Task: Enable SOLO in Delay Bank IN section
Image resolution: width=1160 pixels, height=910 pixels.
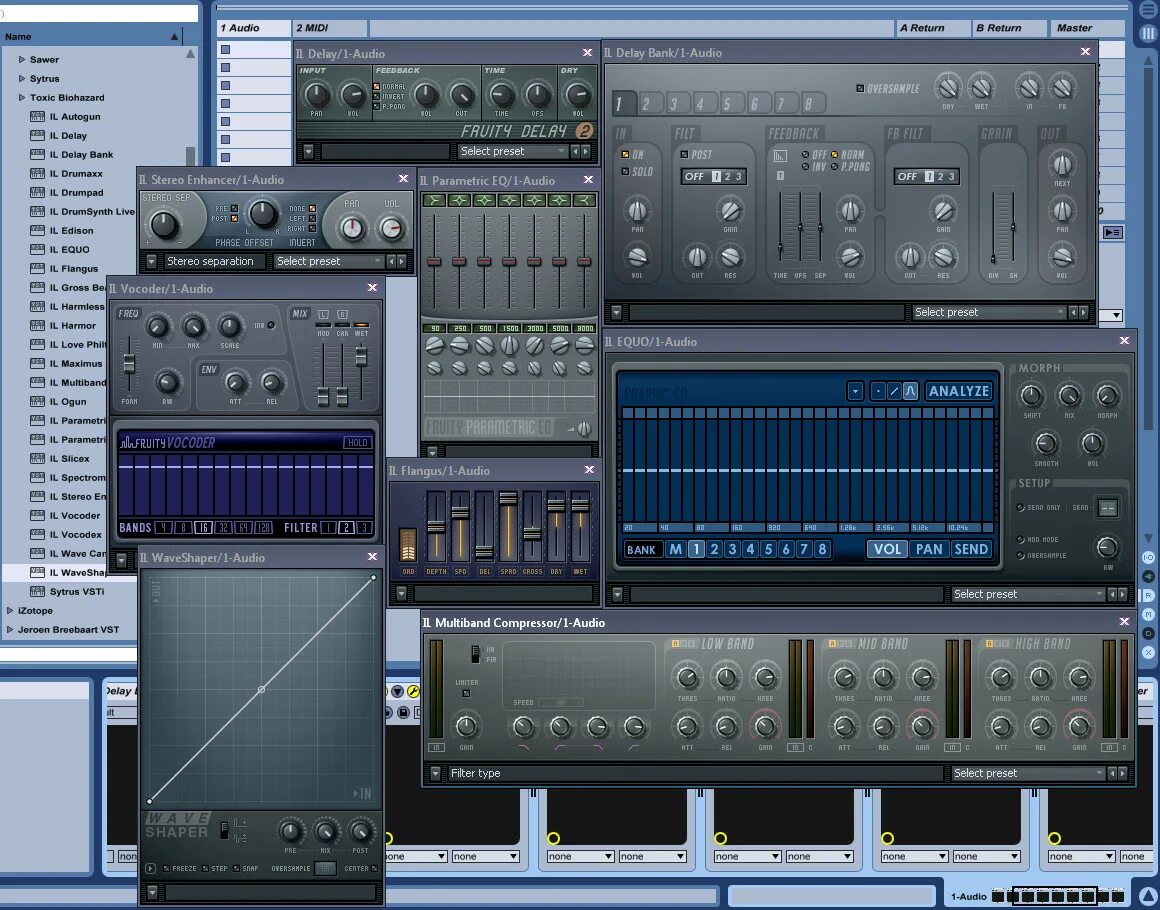Action: (625, 172)
